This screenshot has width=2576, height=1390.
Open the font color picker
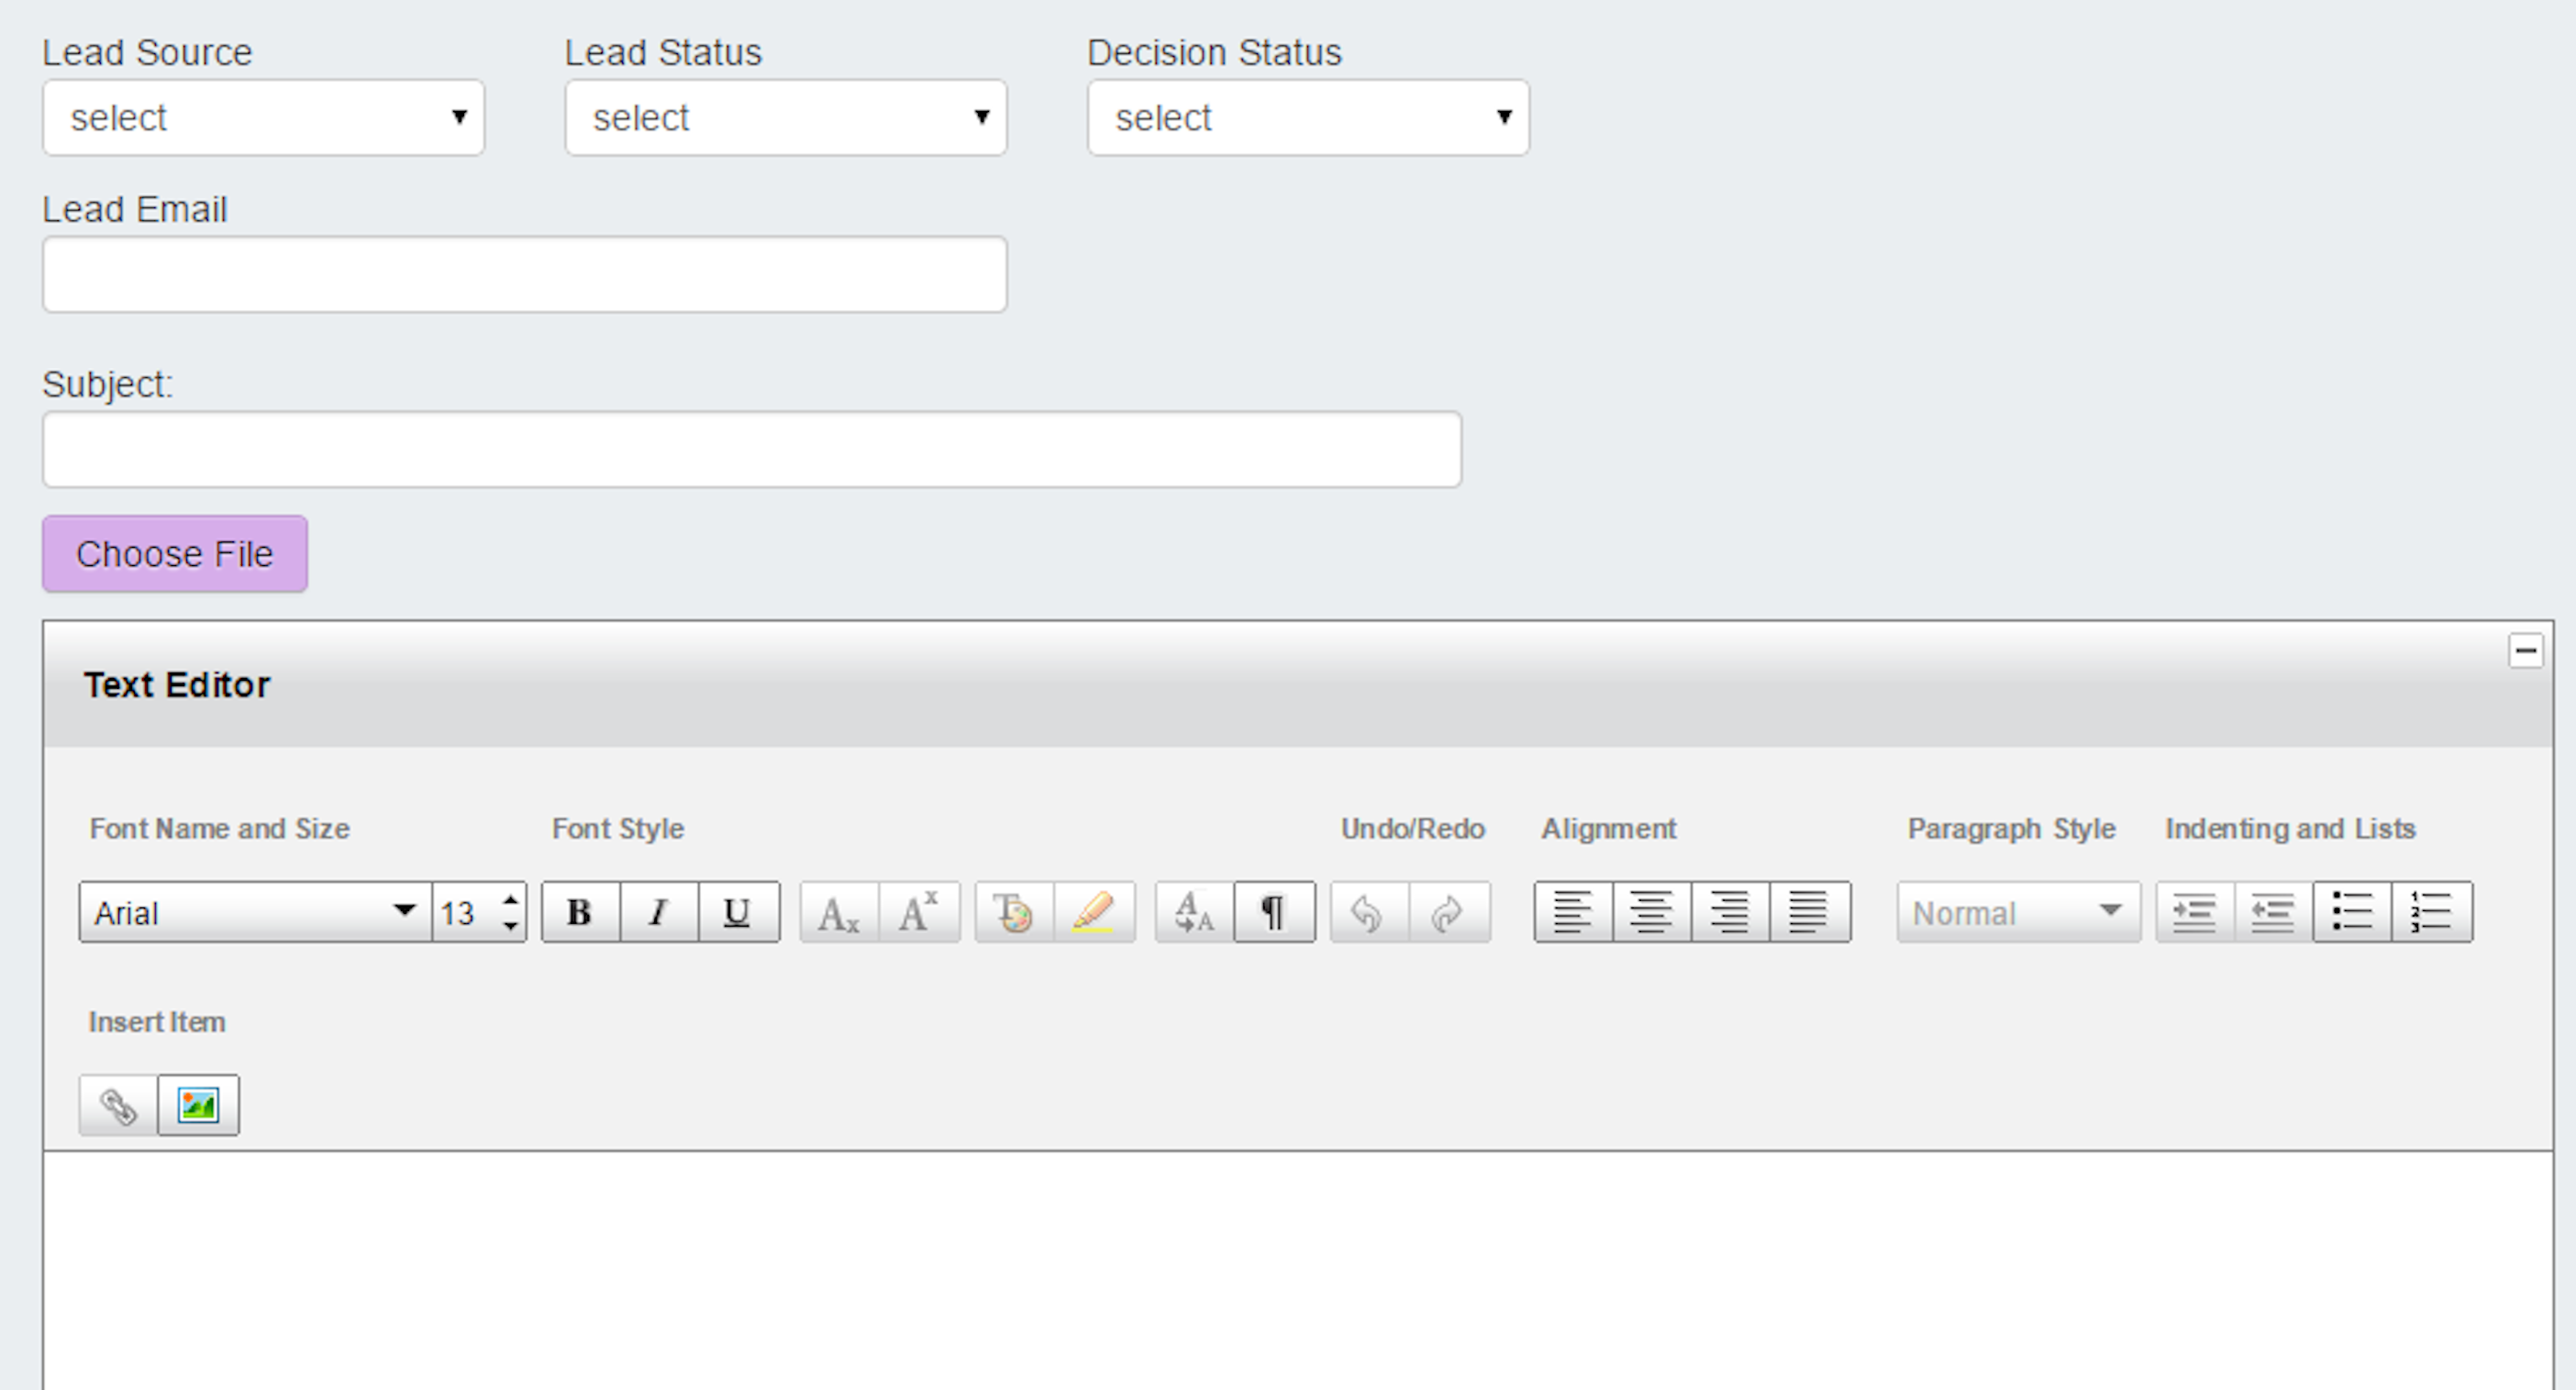1013,911
